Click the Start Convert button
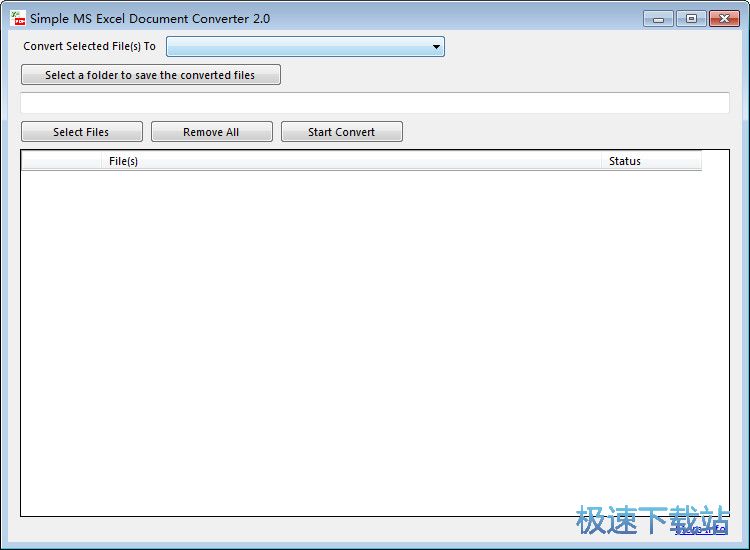Screen dimensions: 750x550 coord(342,132)
